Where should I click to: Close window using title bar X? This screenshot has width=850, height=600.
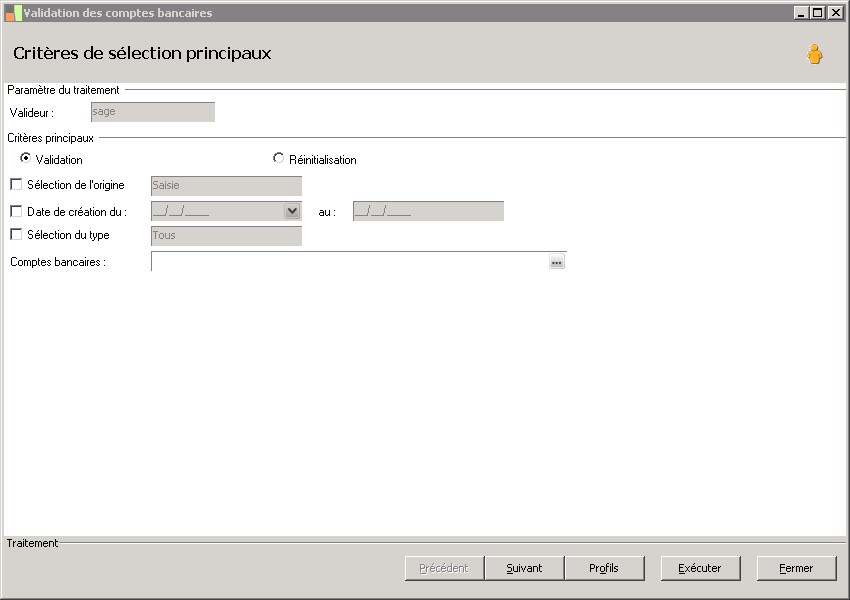(835, 13)
